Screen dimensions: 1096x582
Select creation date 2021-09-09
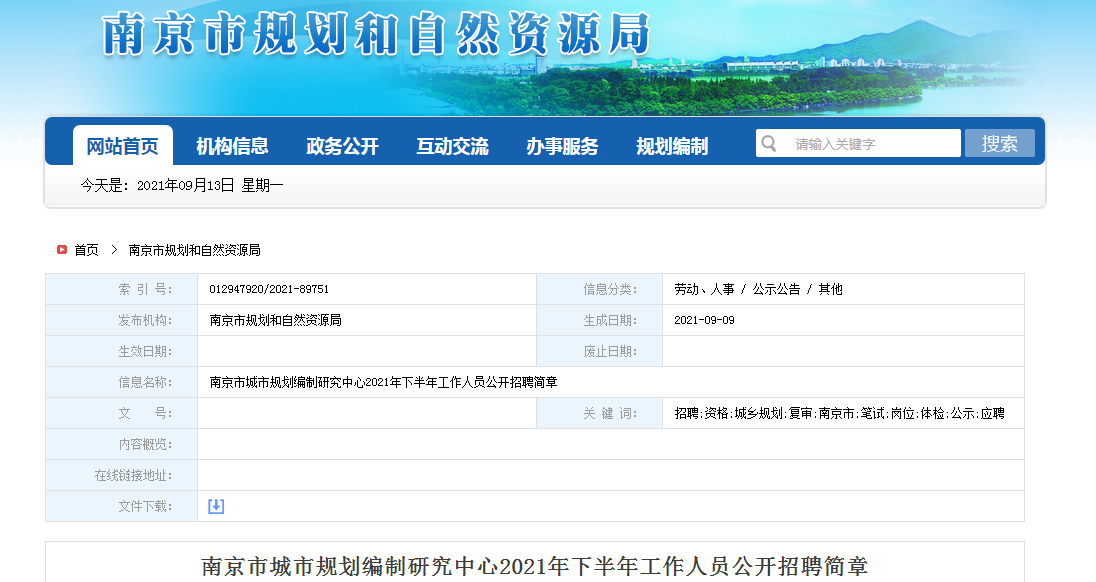pos(704,320)
